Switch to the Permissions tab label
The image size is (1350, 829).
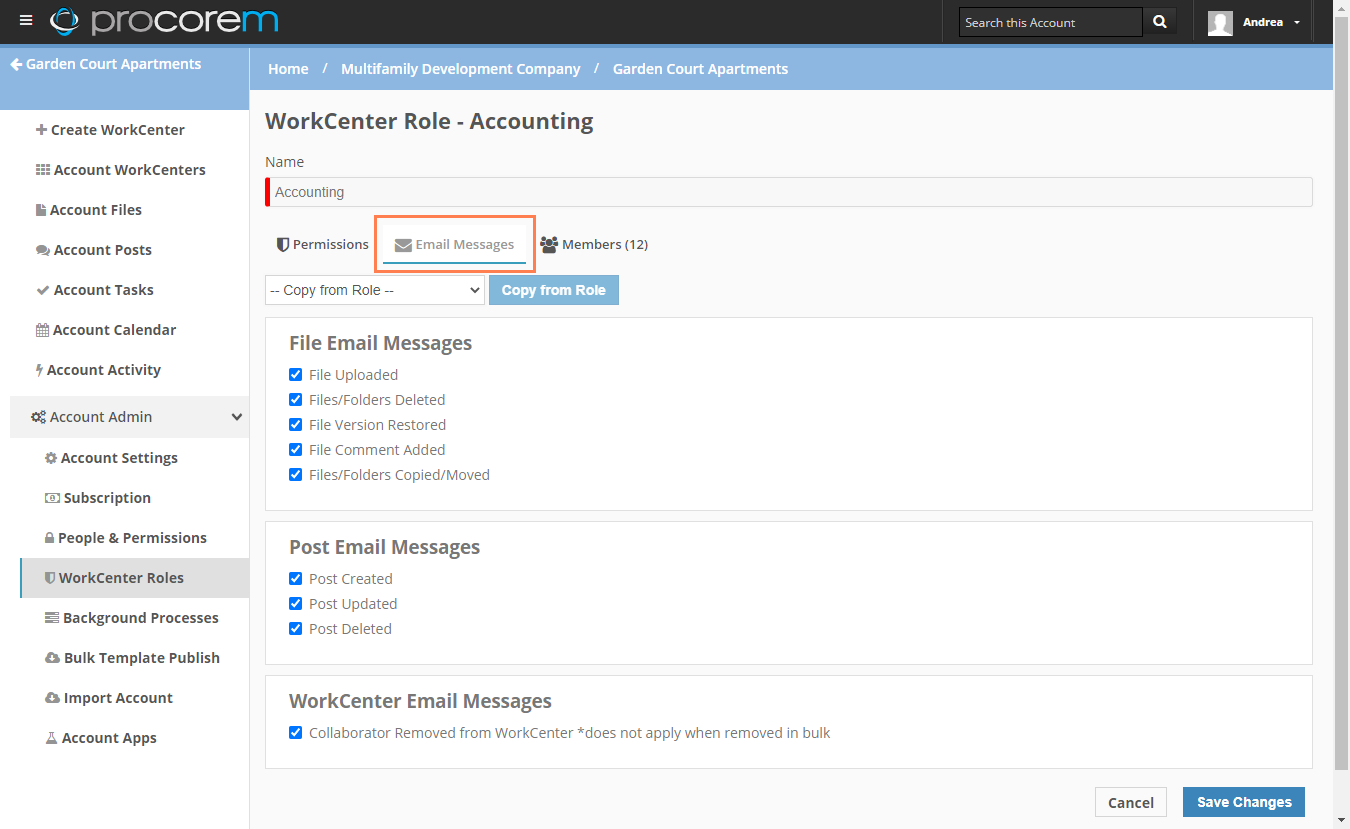click(x=330, y=244)
